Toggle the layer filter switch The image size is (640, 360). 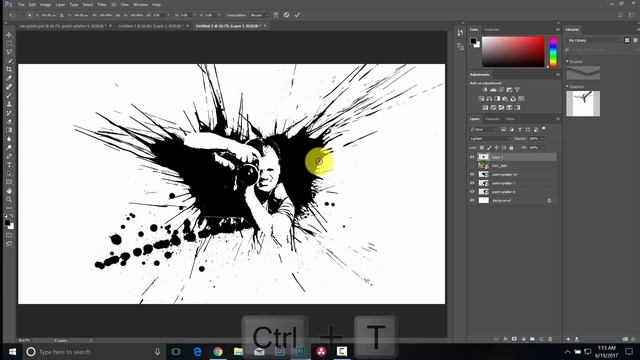(x=544, y=129)
